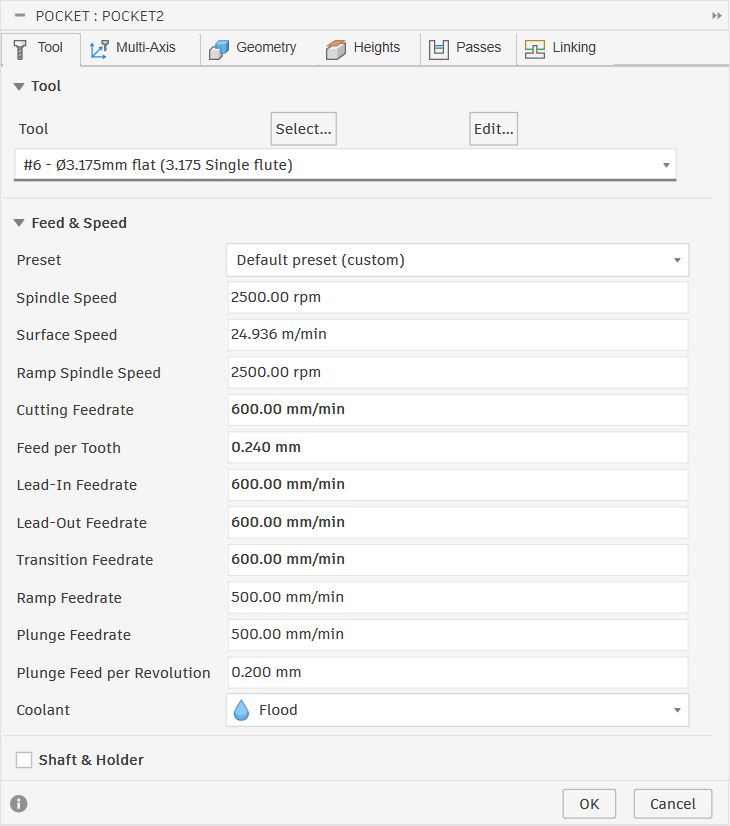This screenshot has height=826, width=730.
Task: Click the Spindle Speed field
Action: click(458, 297)
